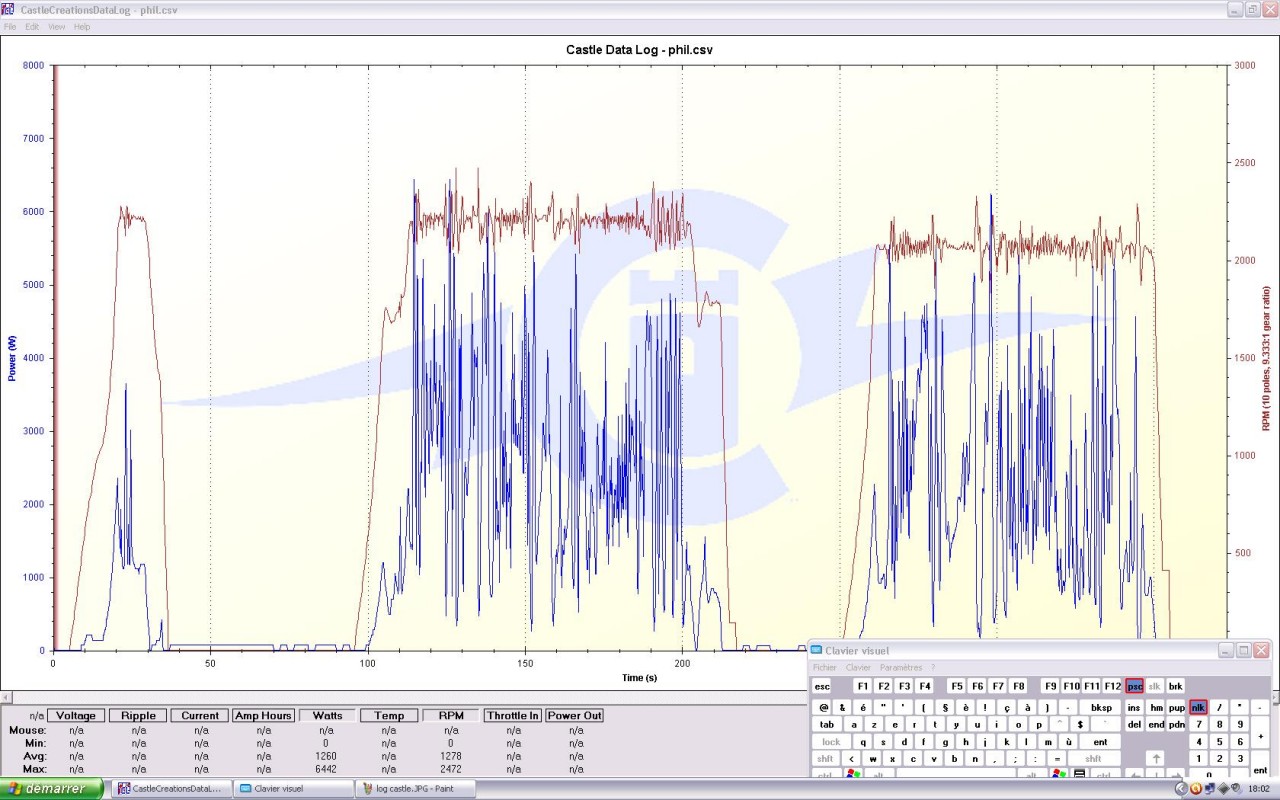Click the up arrow key on the on-screen keyboard
This screenshot has height=800, width=1280.
pos(1155,758)
